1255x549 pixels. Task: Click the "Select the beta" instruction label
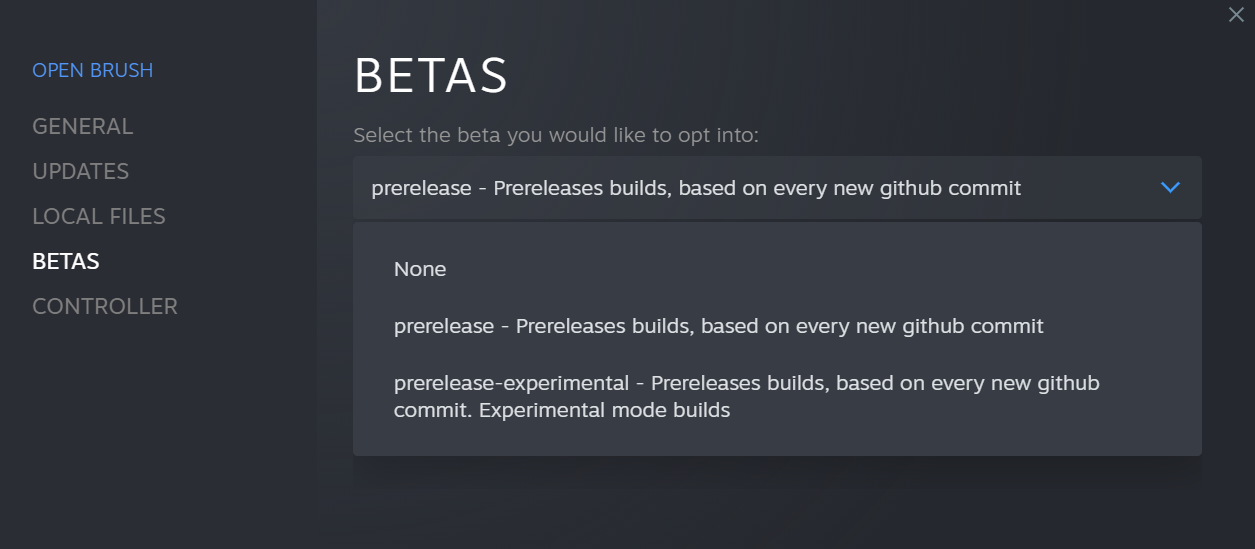click(x=555, y=135)
